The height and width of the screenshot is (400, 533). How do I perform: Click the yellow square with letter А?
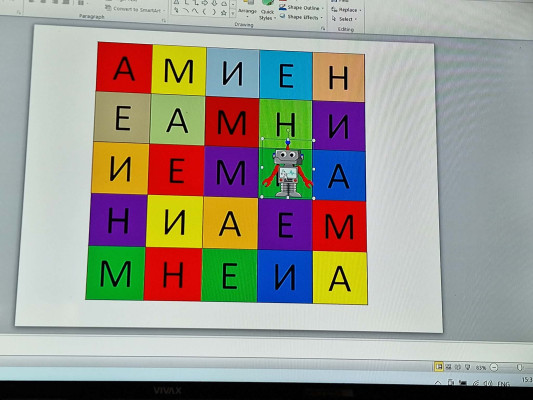[340, 278]
